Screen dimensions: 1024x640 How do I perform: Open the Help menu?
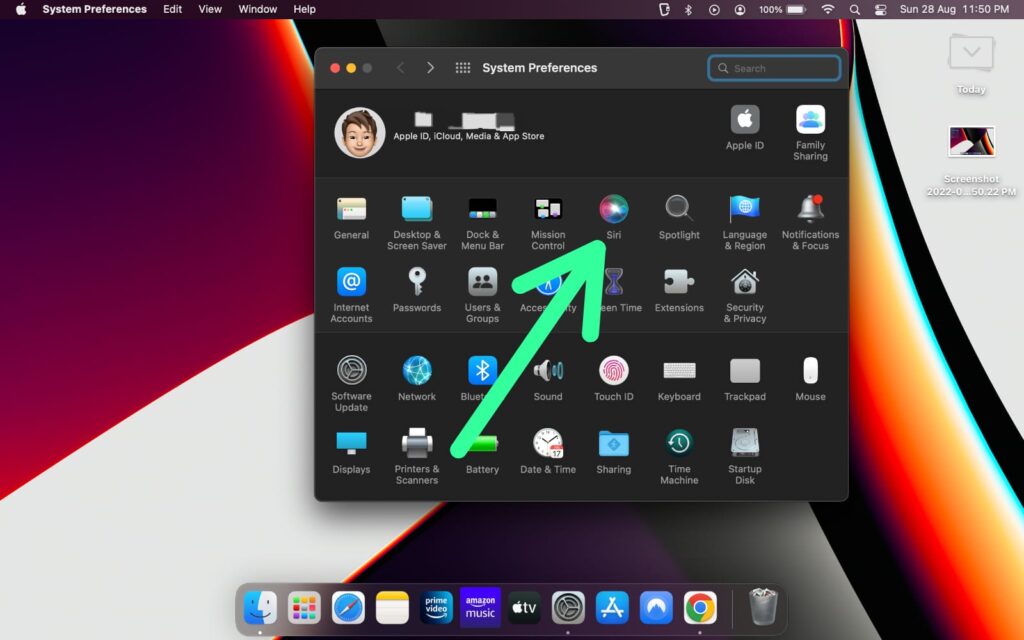(x=304, y=9)
